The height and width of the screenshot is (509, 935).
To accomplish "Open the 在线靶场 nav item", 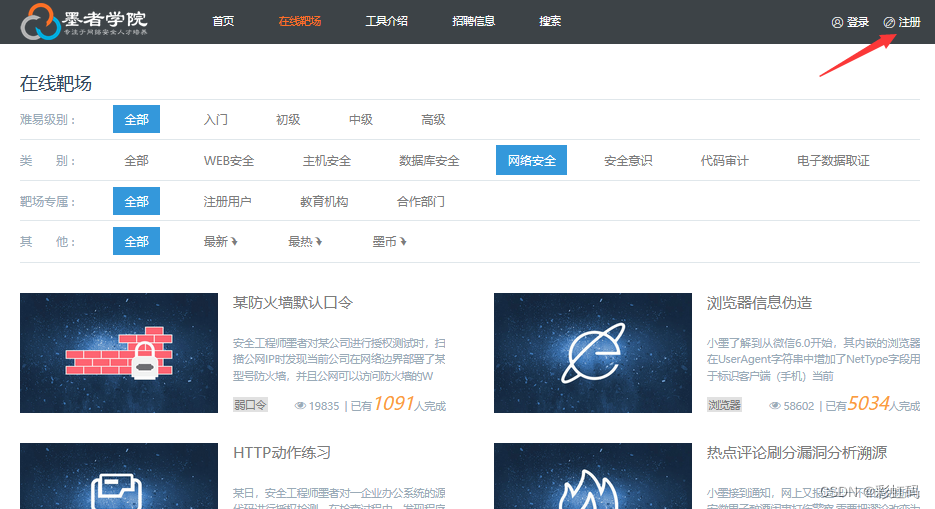I will tap(299, 21).
